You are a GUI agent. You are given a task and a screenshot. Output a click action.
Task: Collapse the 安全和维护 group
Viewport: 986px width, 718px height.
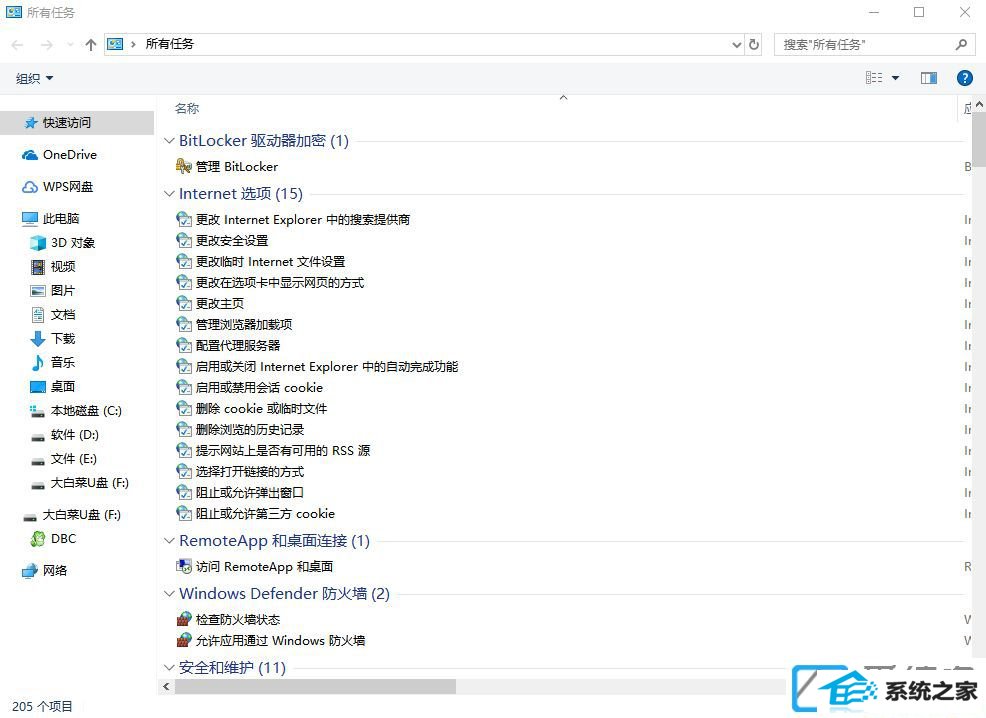169,668
